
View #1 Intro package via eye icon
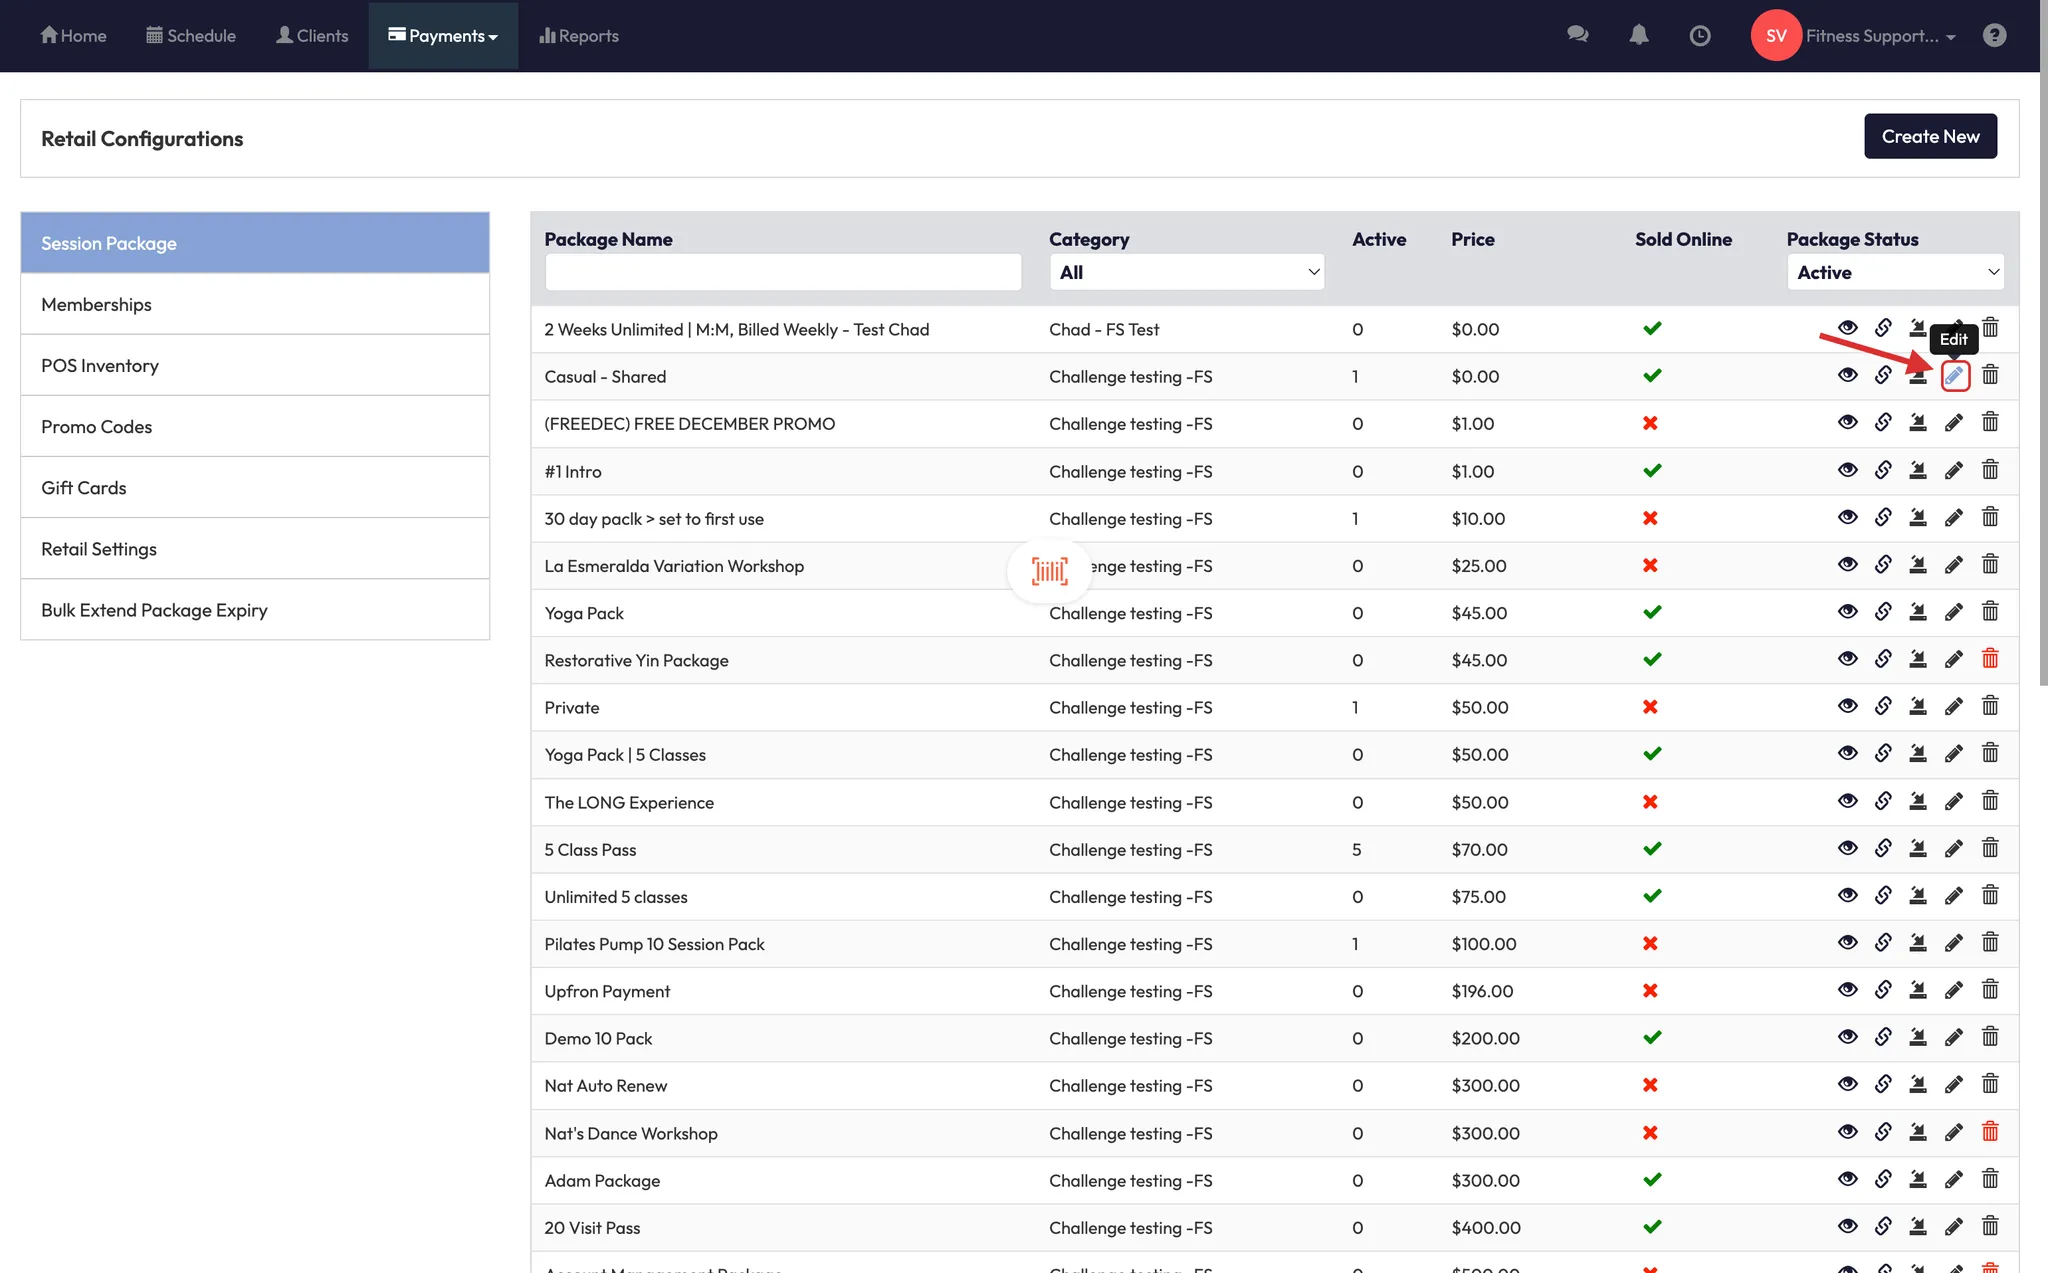click(1847, 471)
